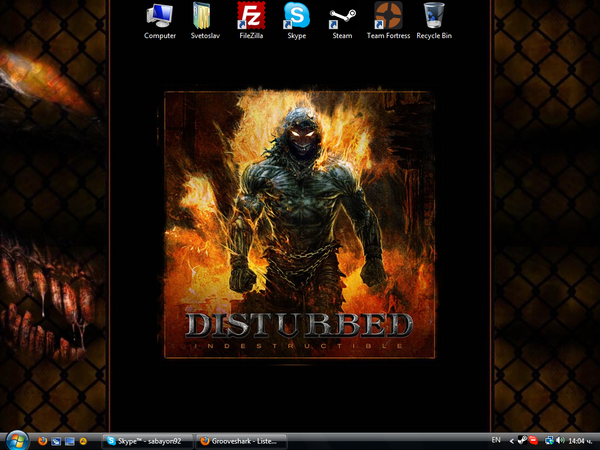Open the Svetoslav user folder icon
The width and height of the screenshot is (600, 450).
205,21
